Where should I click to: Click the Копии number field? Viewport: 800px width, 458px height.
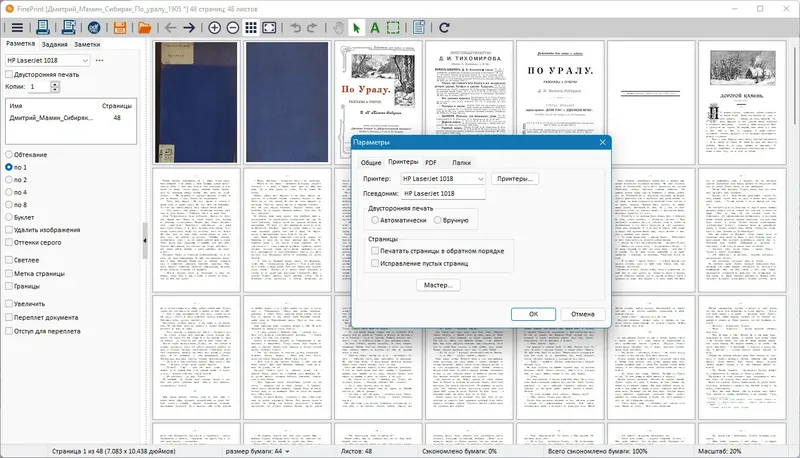click(x=39, y=87)
